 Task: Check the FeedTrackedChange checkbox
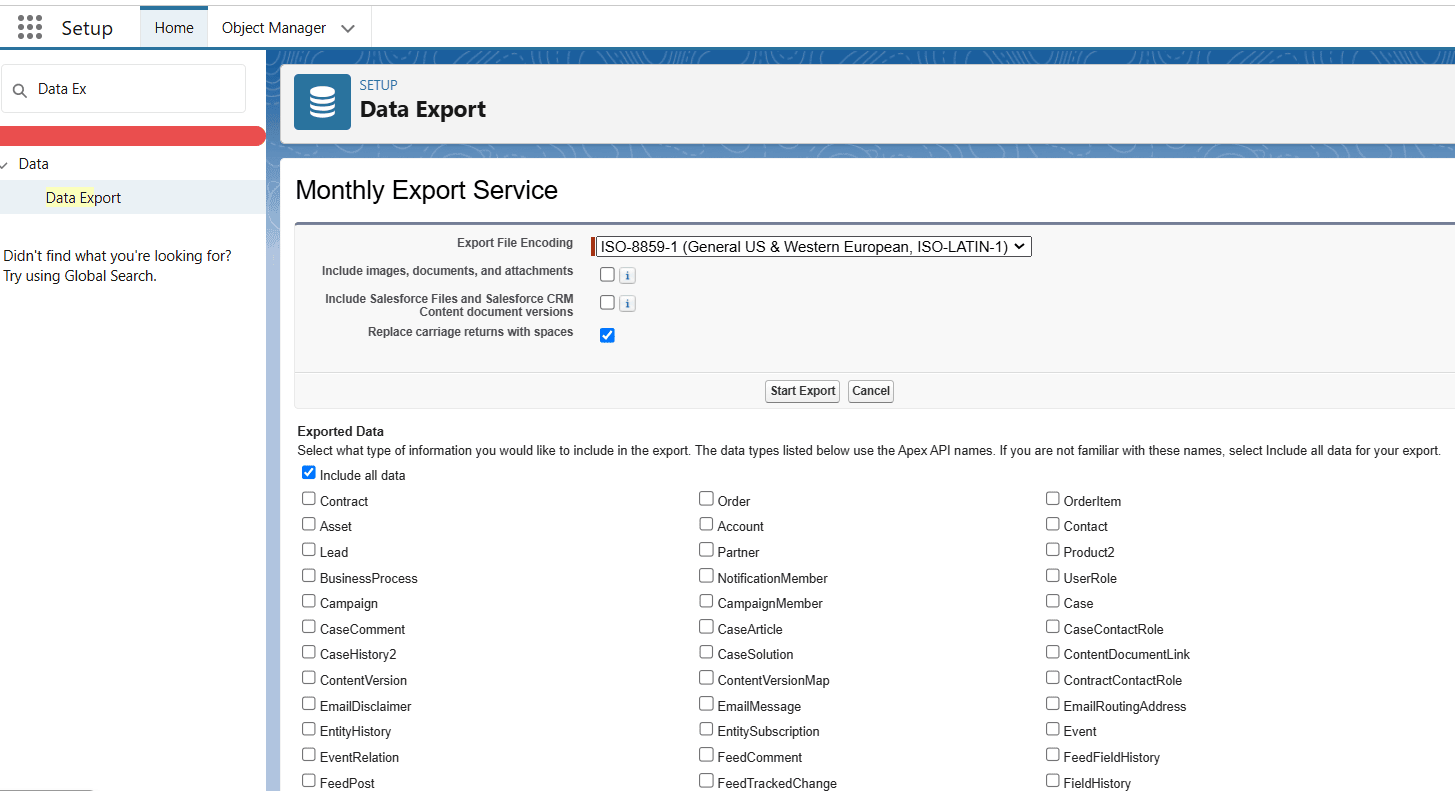point(707,780)
